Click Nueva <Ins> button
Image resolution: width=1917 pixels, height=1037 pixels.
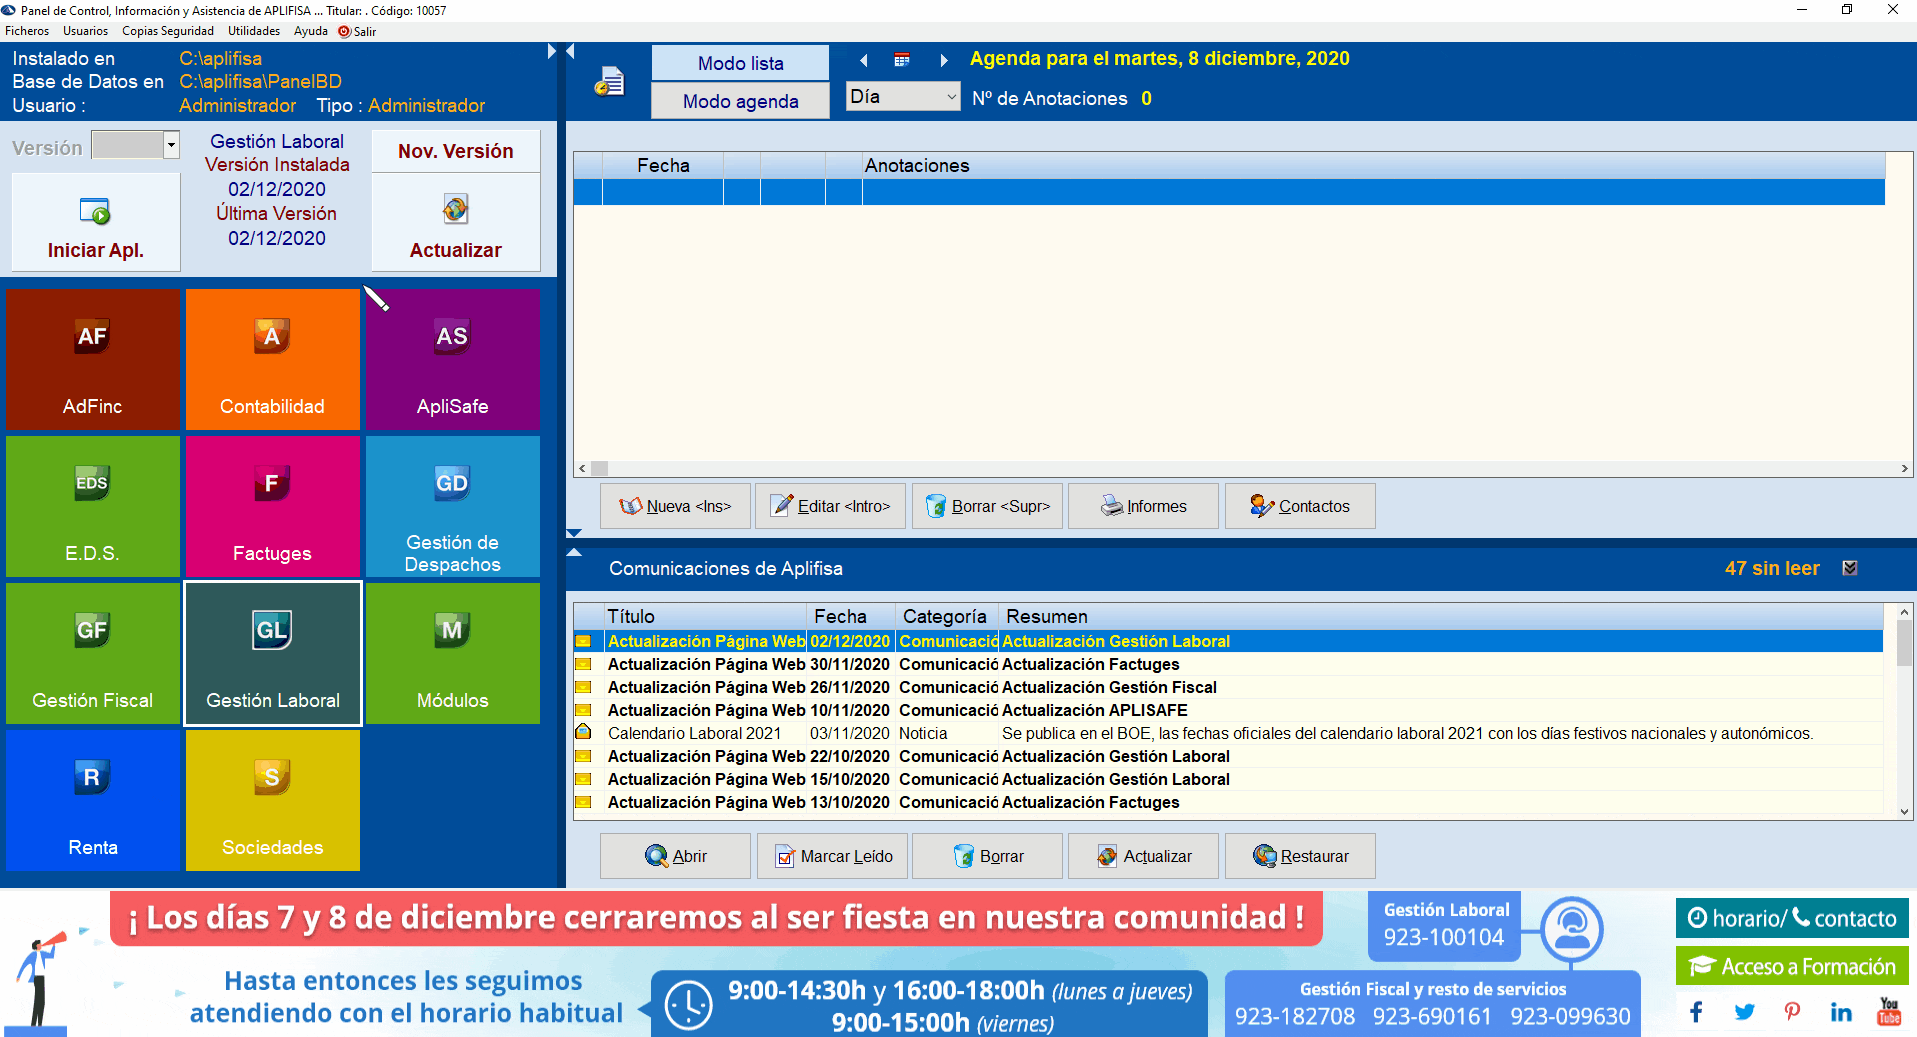675,506
